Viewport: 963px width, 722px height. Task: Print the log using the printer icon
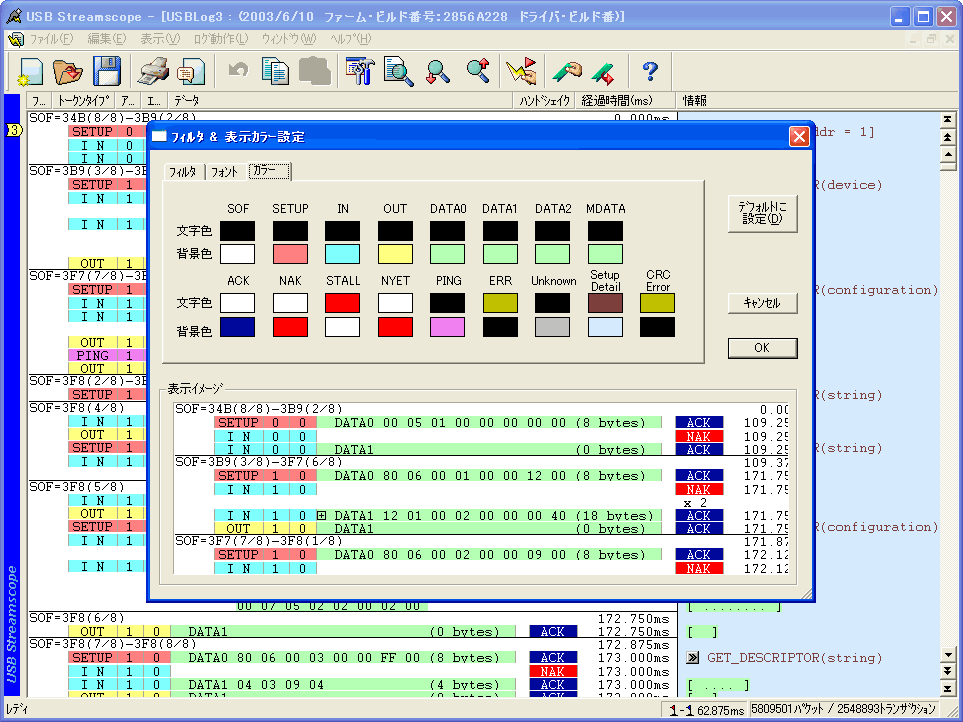tap(153, 72)
